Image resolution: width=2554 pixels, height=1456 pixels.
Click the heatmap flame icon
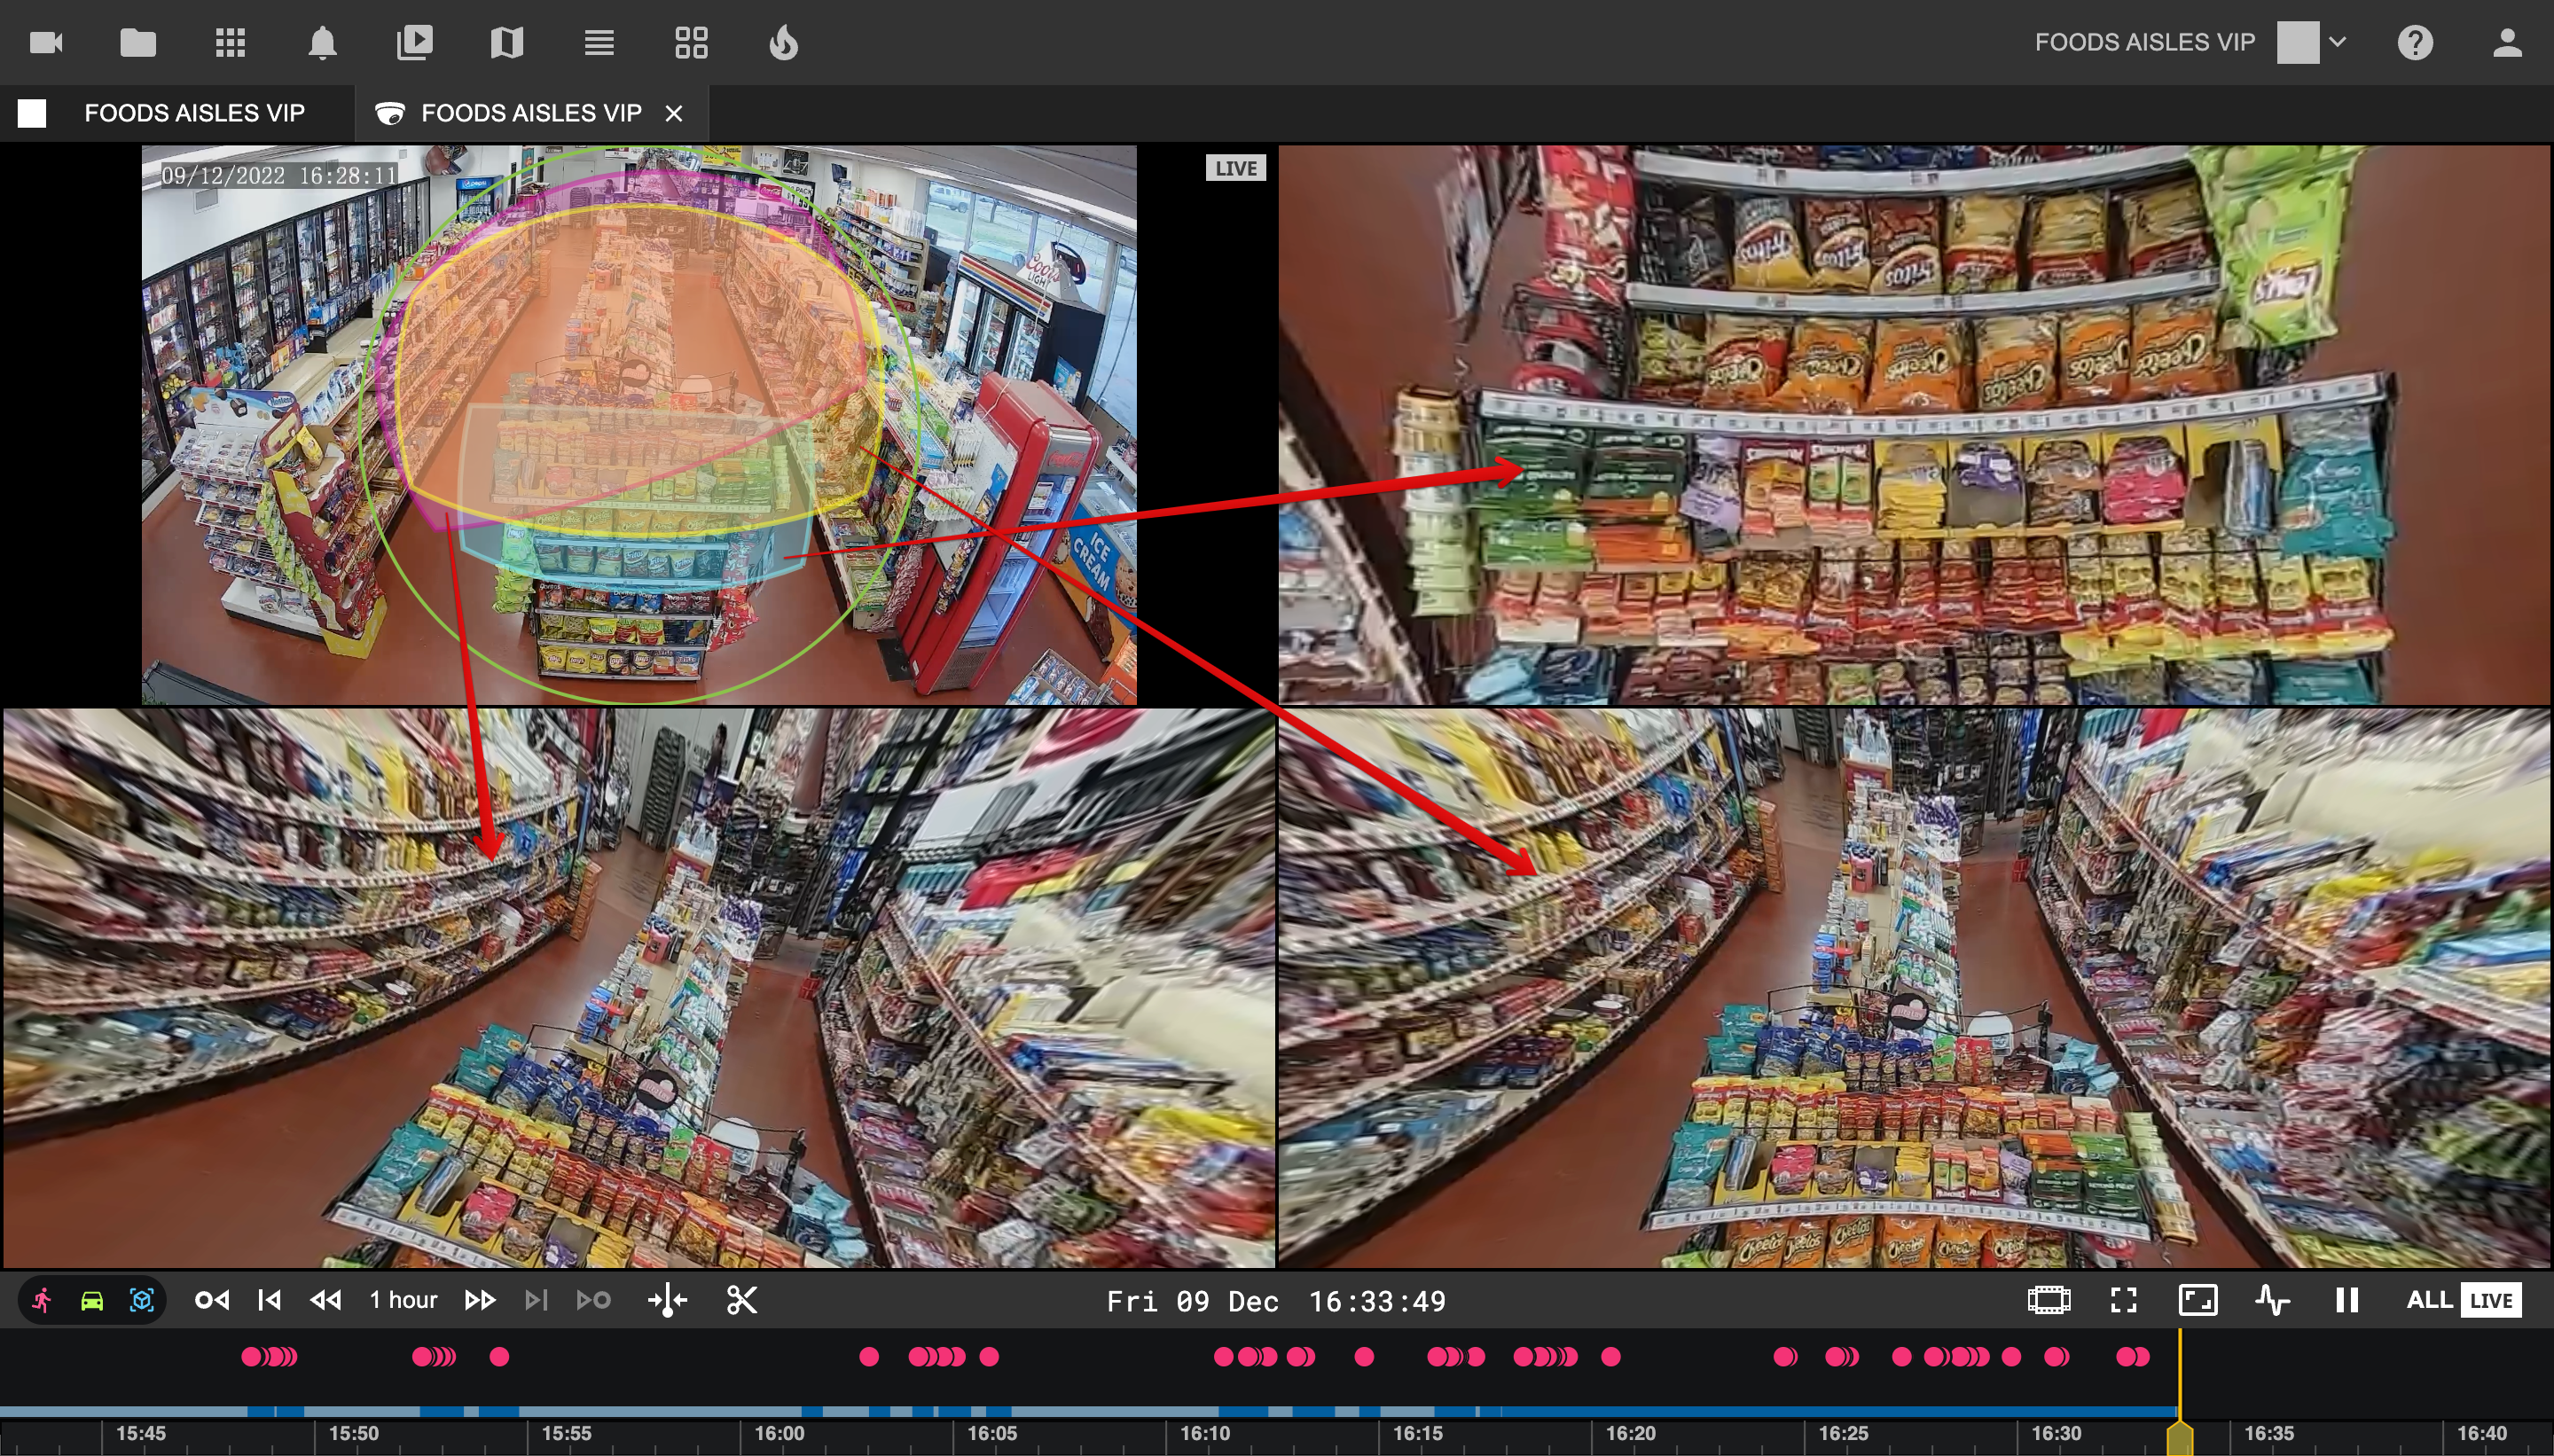tap(783, 42)
